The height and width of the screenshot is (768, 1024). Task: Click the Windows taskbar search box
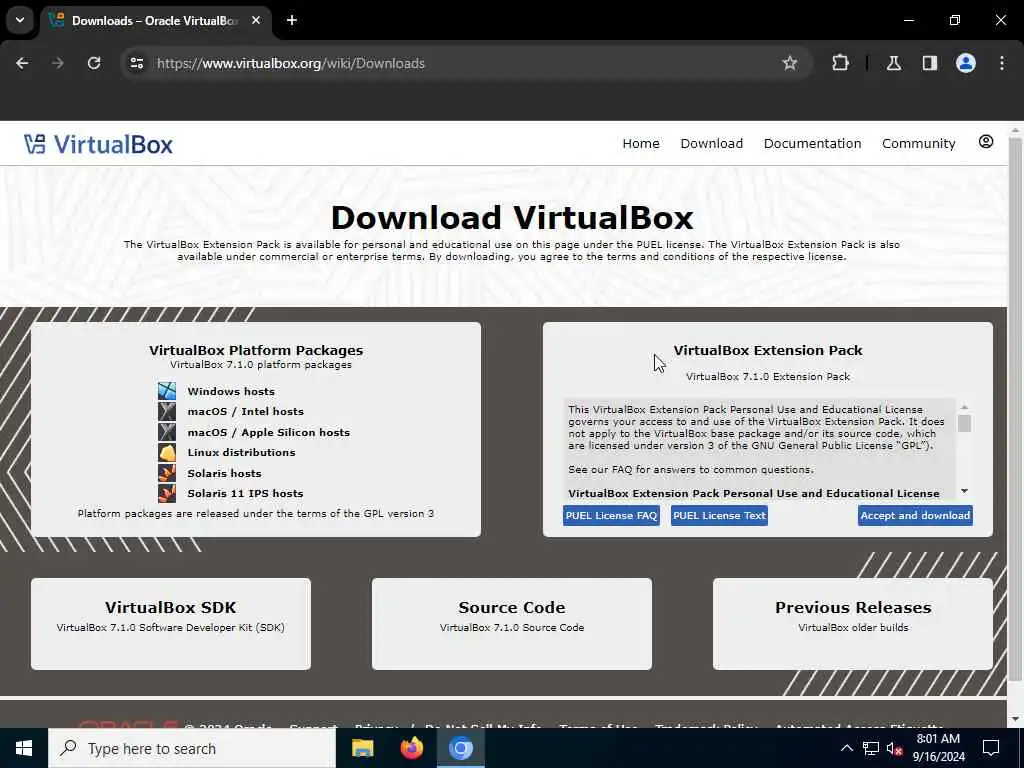pyautogui.click(x=192, y=748)
